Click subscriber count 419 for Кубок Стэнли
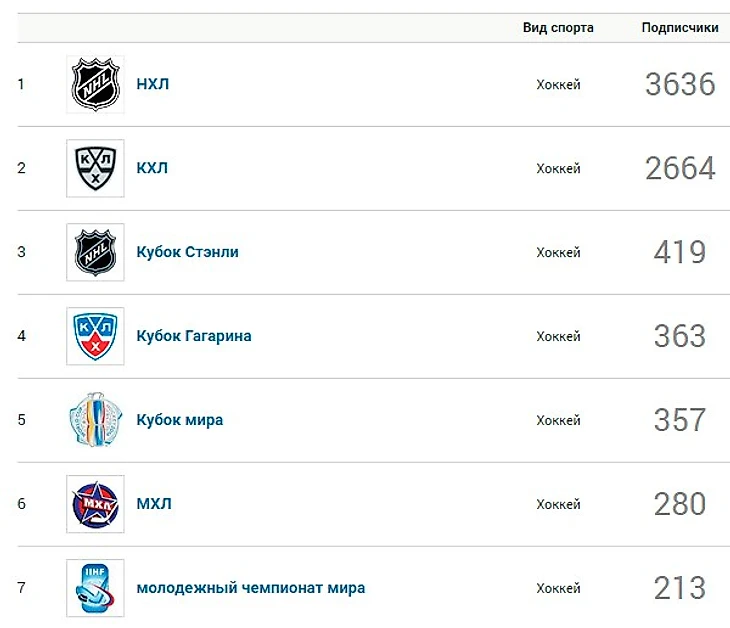This screenshot has height=628, width=730. click(680, 252)
